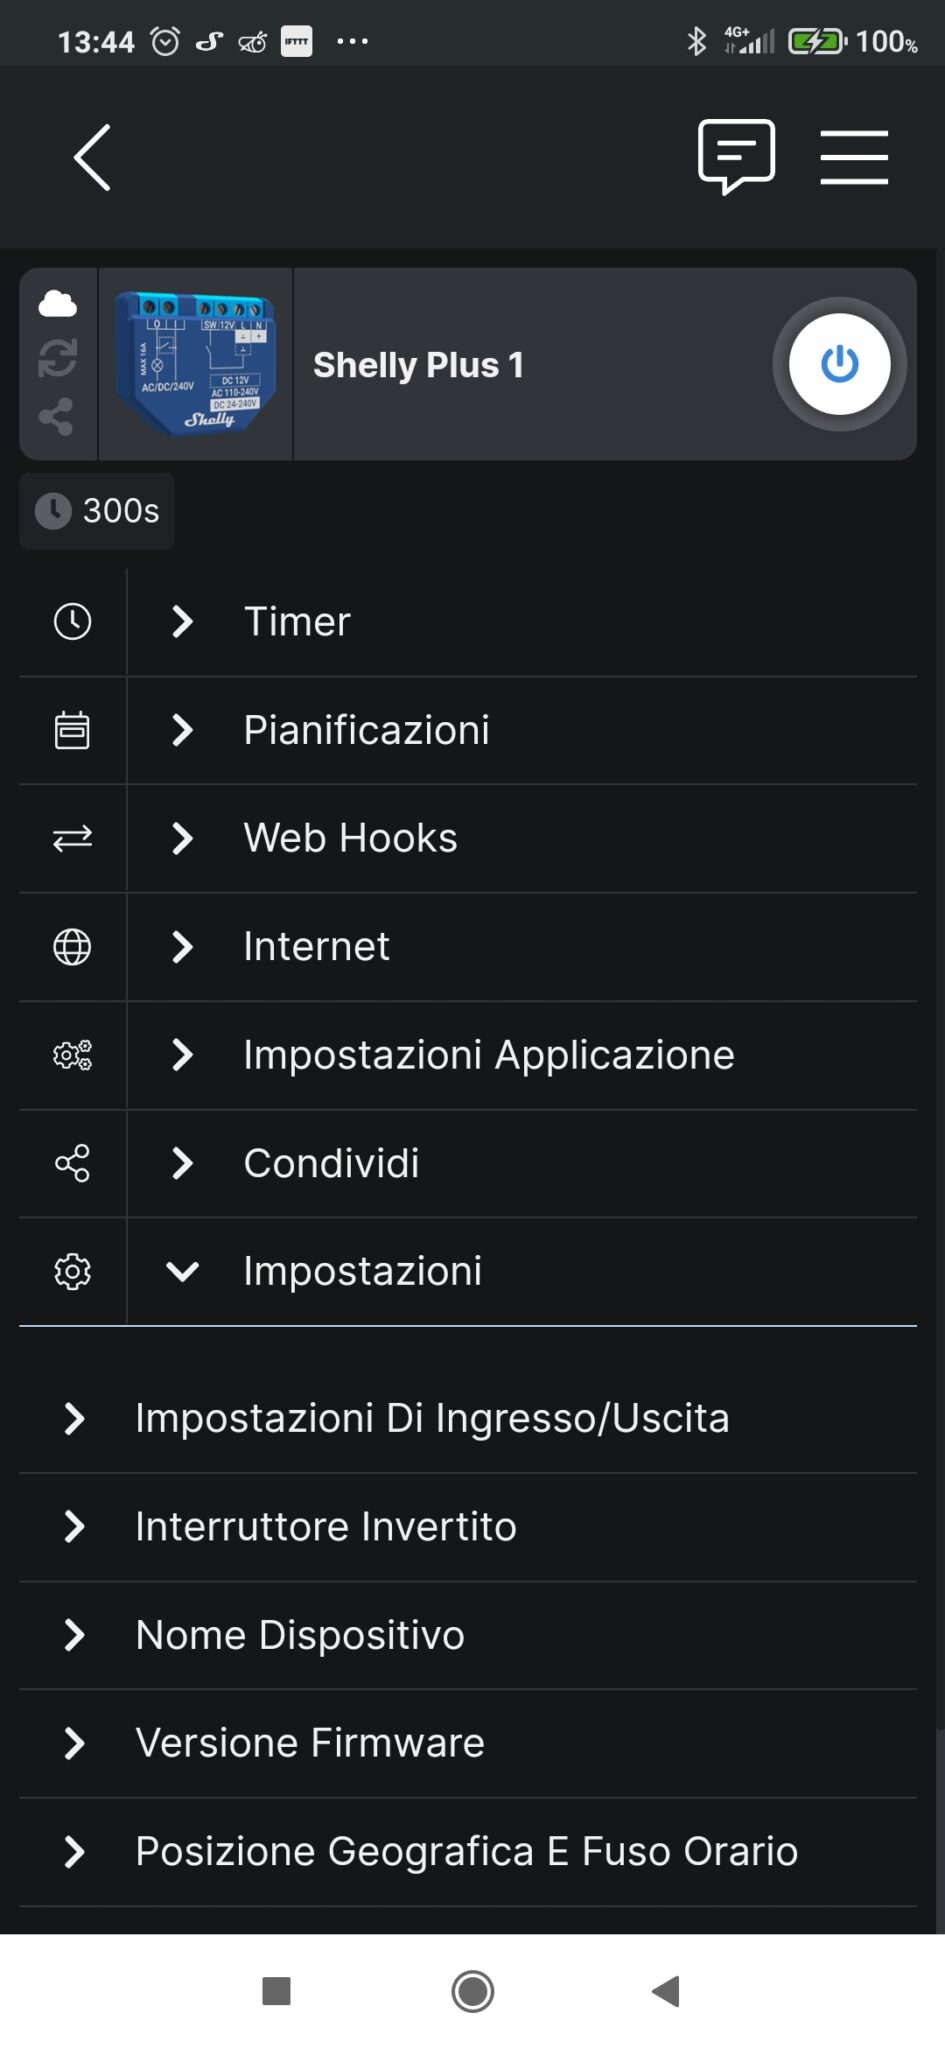Collapse the Impostazioni section
The image size is (945, 2048).
point(363,1271)
